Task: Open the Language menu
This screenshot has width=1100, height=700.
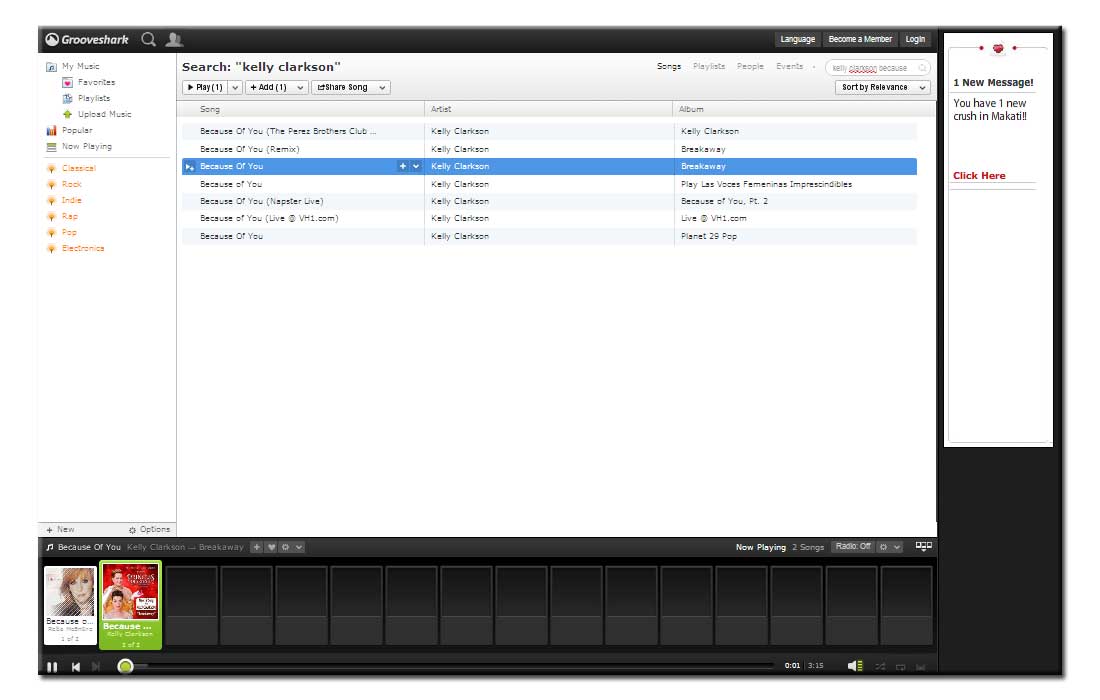Action: tap(798, 39)
